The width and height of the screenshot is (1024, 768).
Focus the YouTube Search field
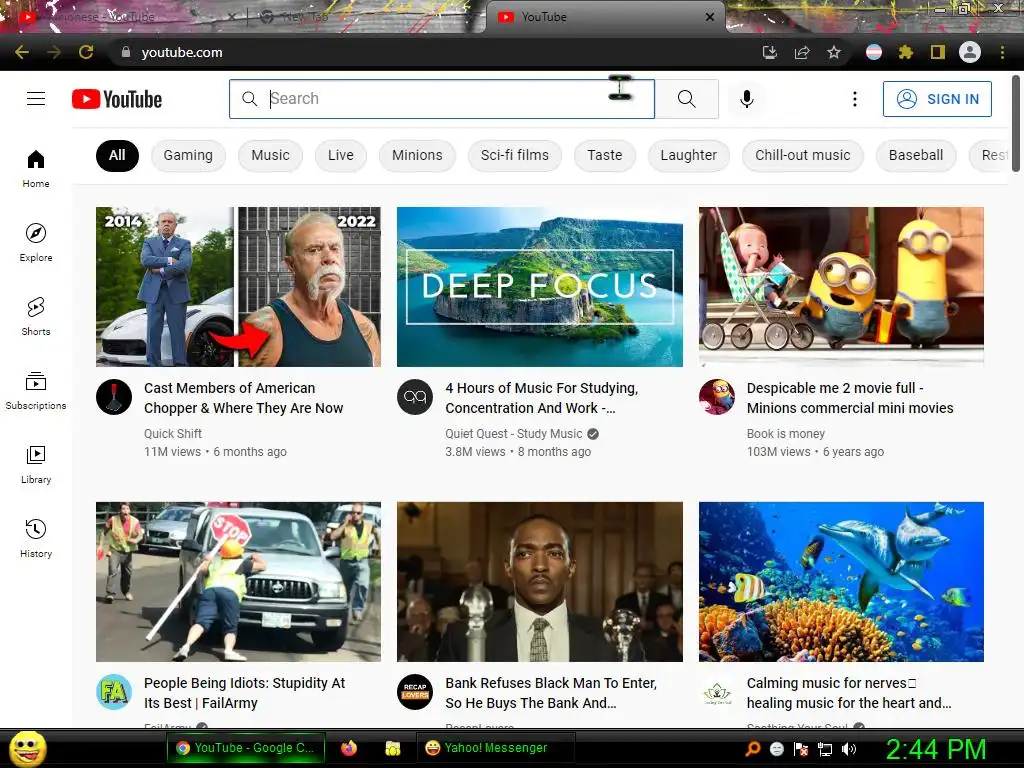[x=441, y=99]
